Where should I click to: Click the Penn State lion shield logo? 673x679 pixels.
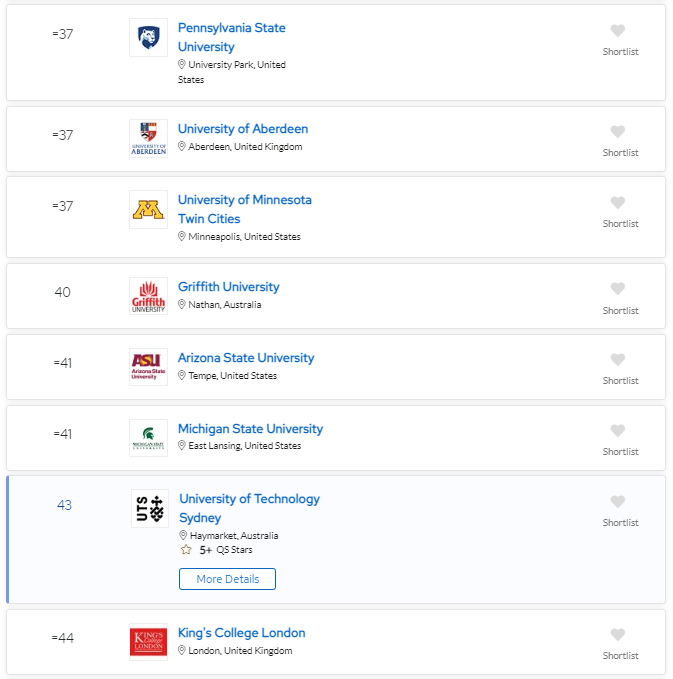149,37
